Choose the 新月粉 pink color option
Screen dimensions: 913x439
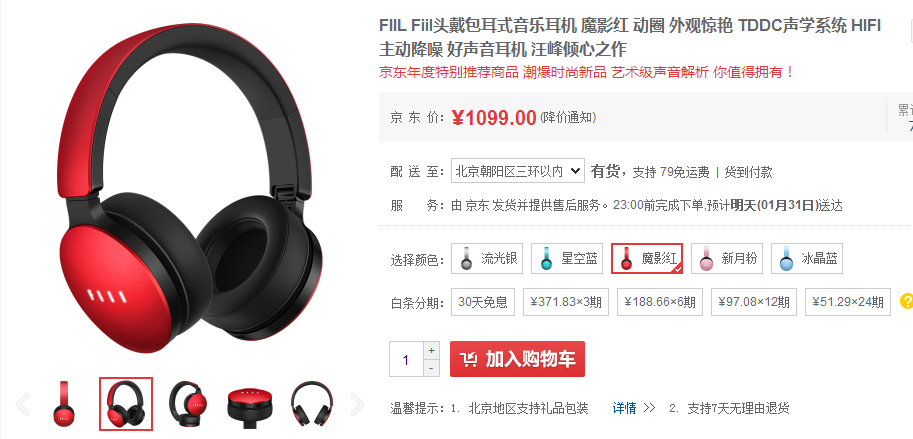coord(727,259)
